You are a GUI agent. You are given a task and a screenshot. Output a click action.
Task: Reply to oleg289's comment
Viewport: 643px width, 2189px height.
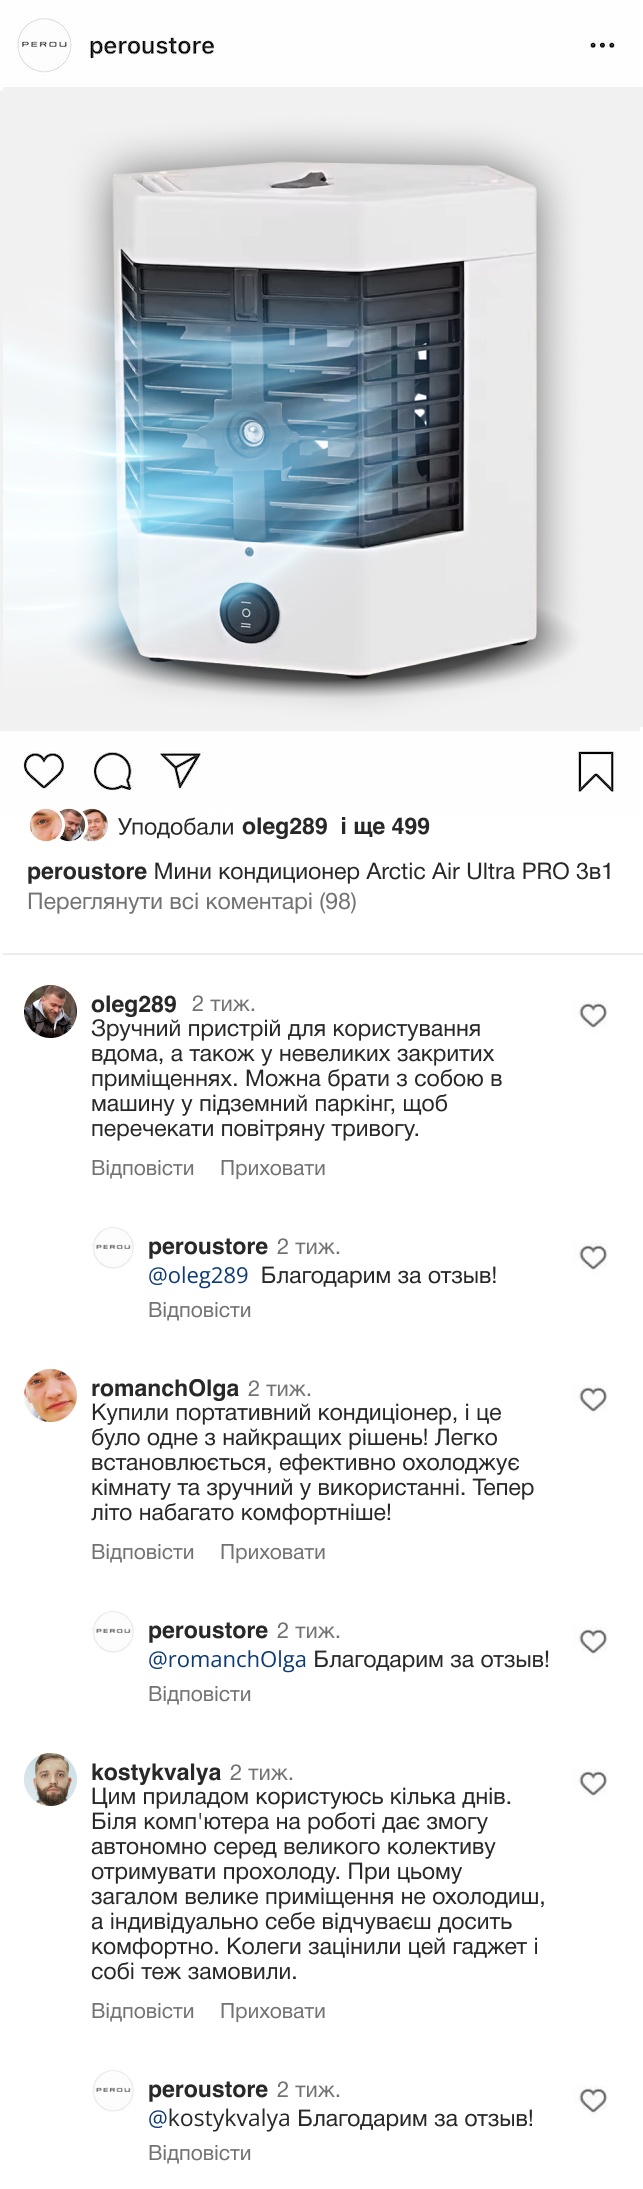click(x=143, y=1168)
